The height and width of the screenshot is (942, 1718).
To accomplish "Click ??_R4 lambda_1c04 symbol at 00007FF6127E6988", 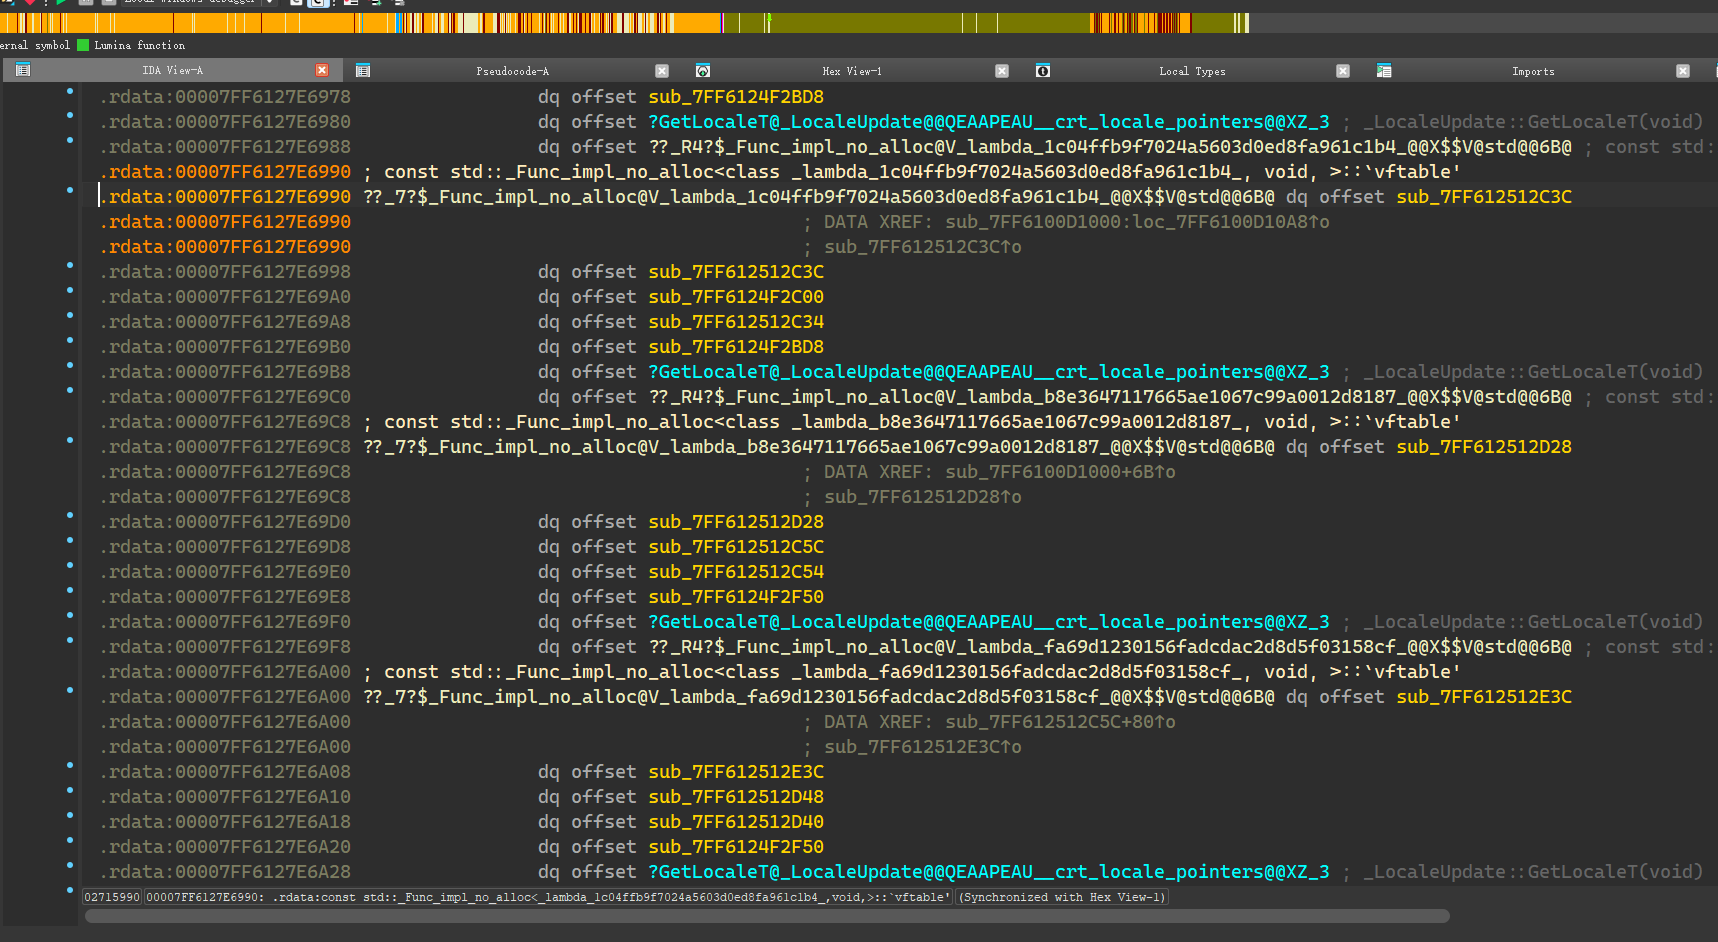I will (1110, 147).
